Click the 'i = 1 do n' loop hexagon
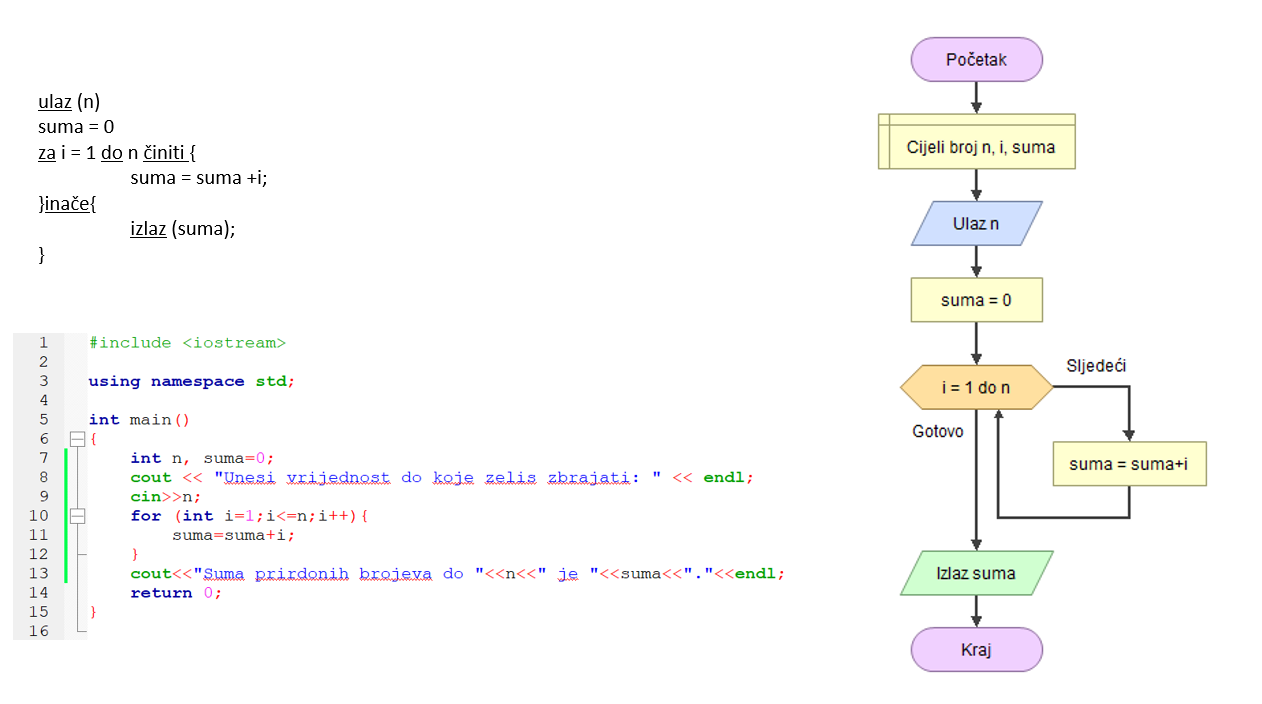Viewport: 1262px width, 704px height. 976,388
